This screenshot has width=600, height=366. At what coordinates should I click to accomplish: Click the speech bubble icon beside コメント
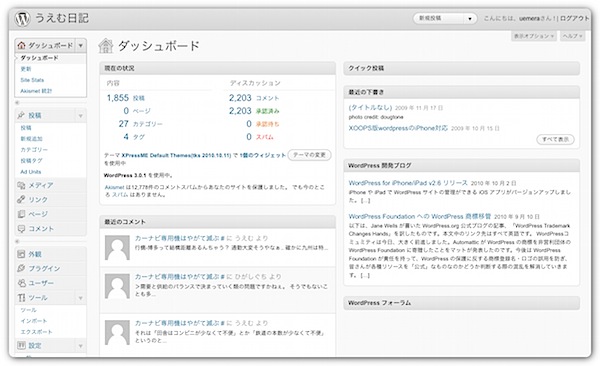pyautogui.click(x=21, y=229)
